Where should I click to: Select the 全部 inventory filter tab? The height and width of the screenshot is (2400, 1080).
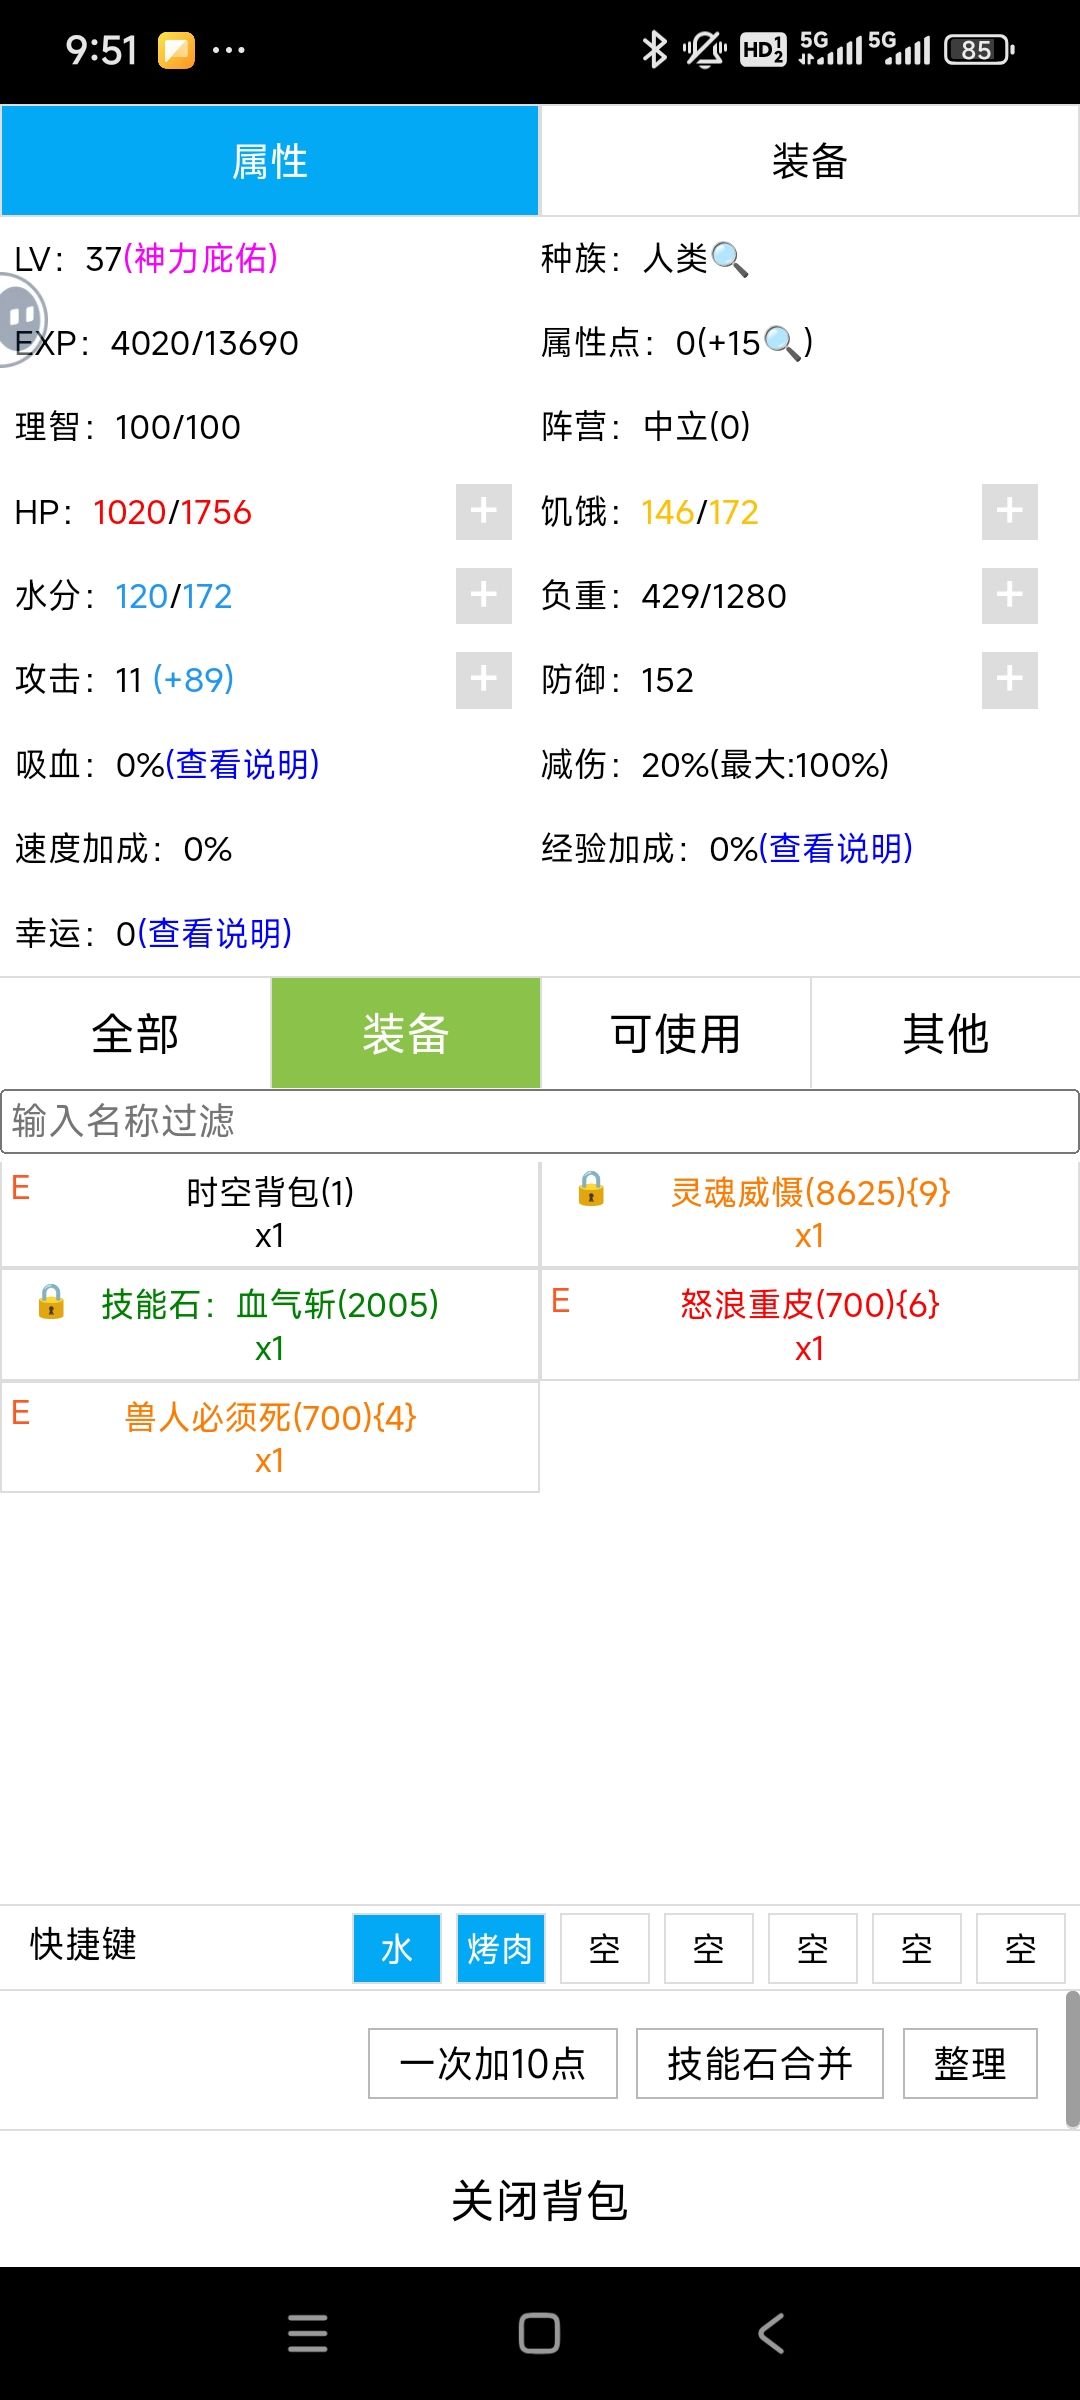tap(135, 1033)
